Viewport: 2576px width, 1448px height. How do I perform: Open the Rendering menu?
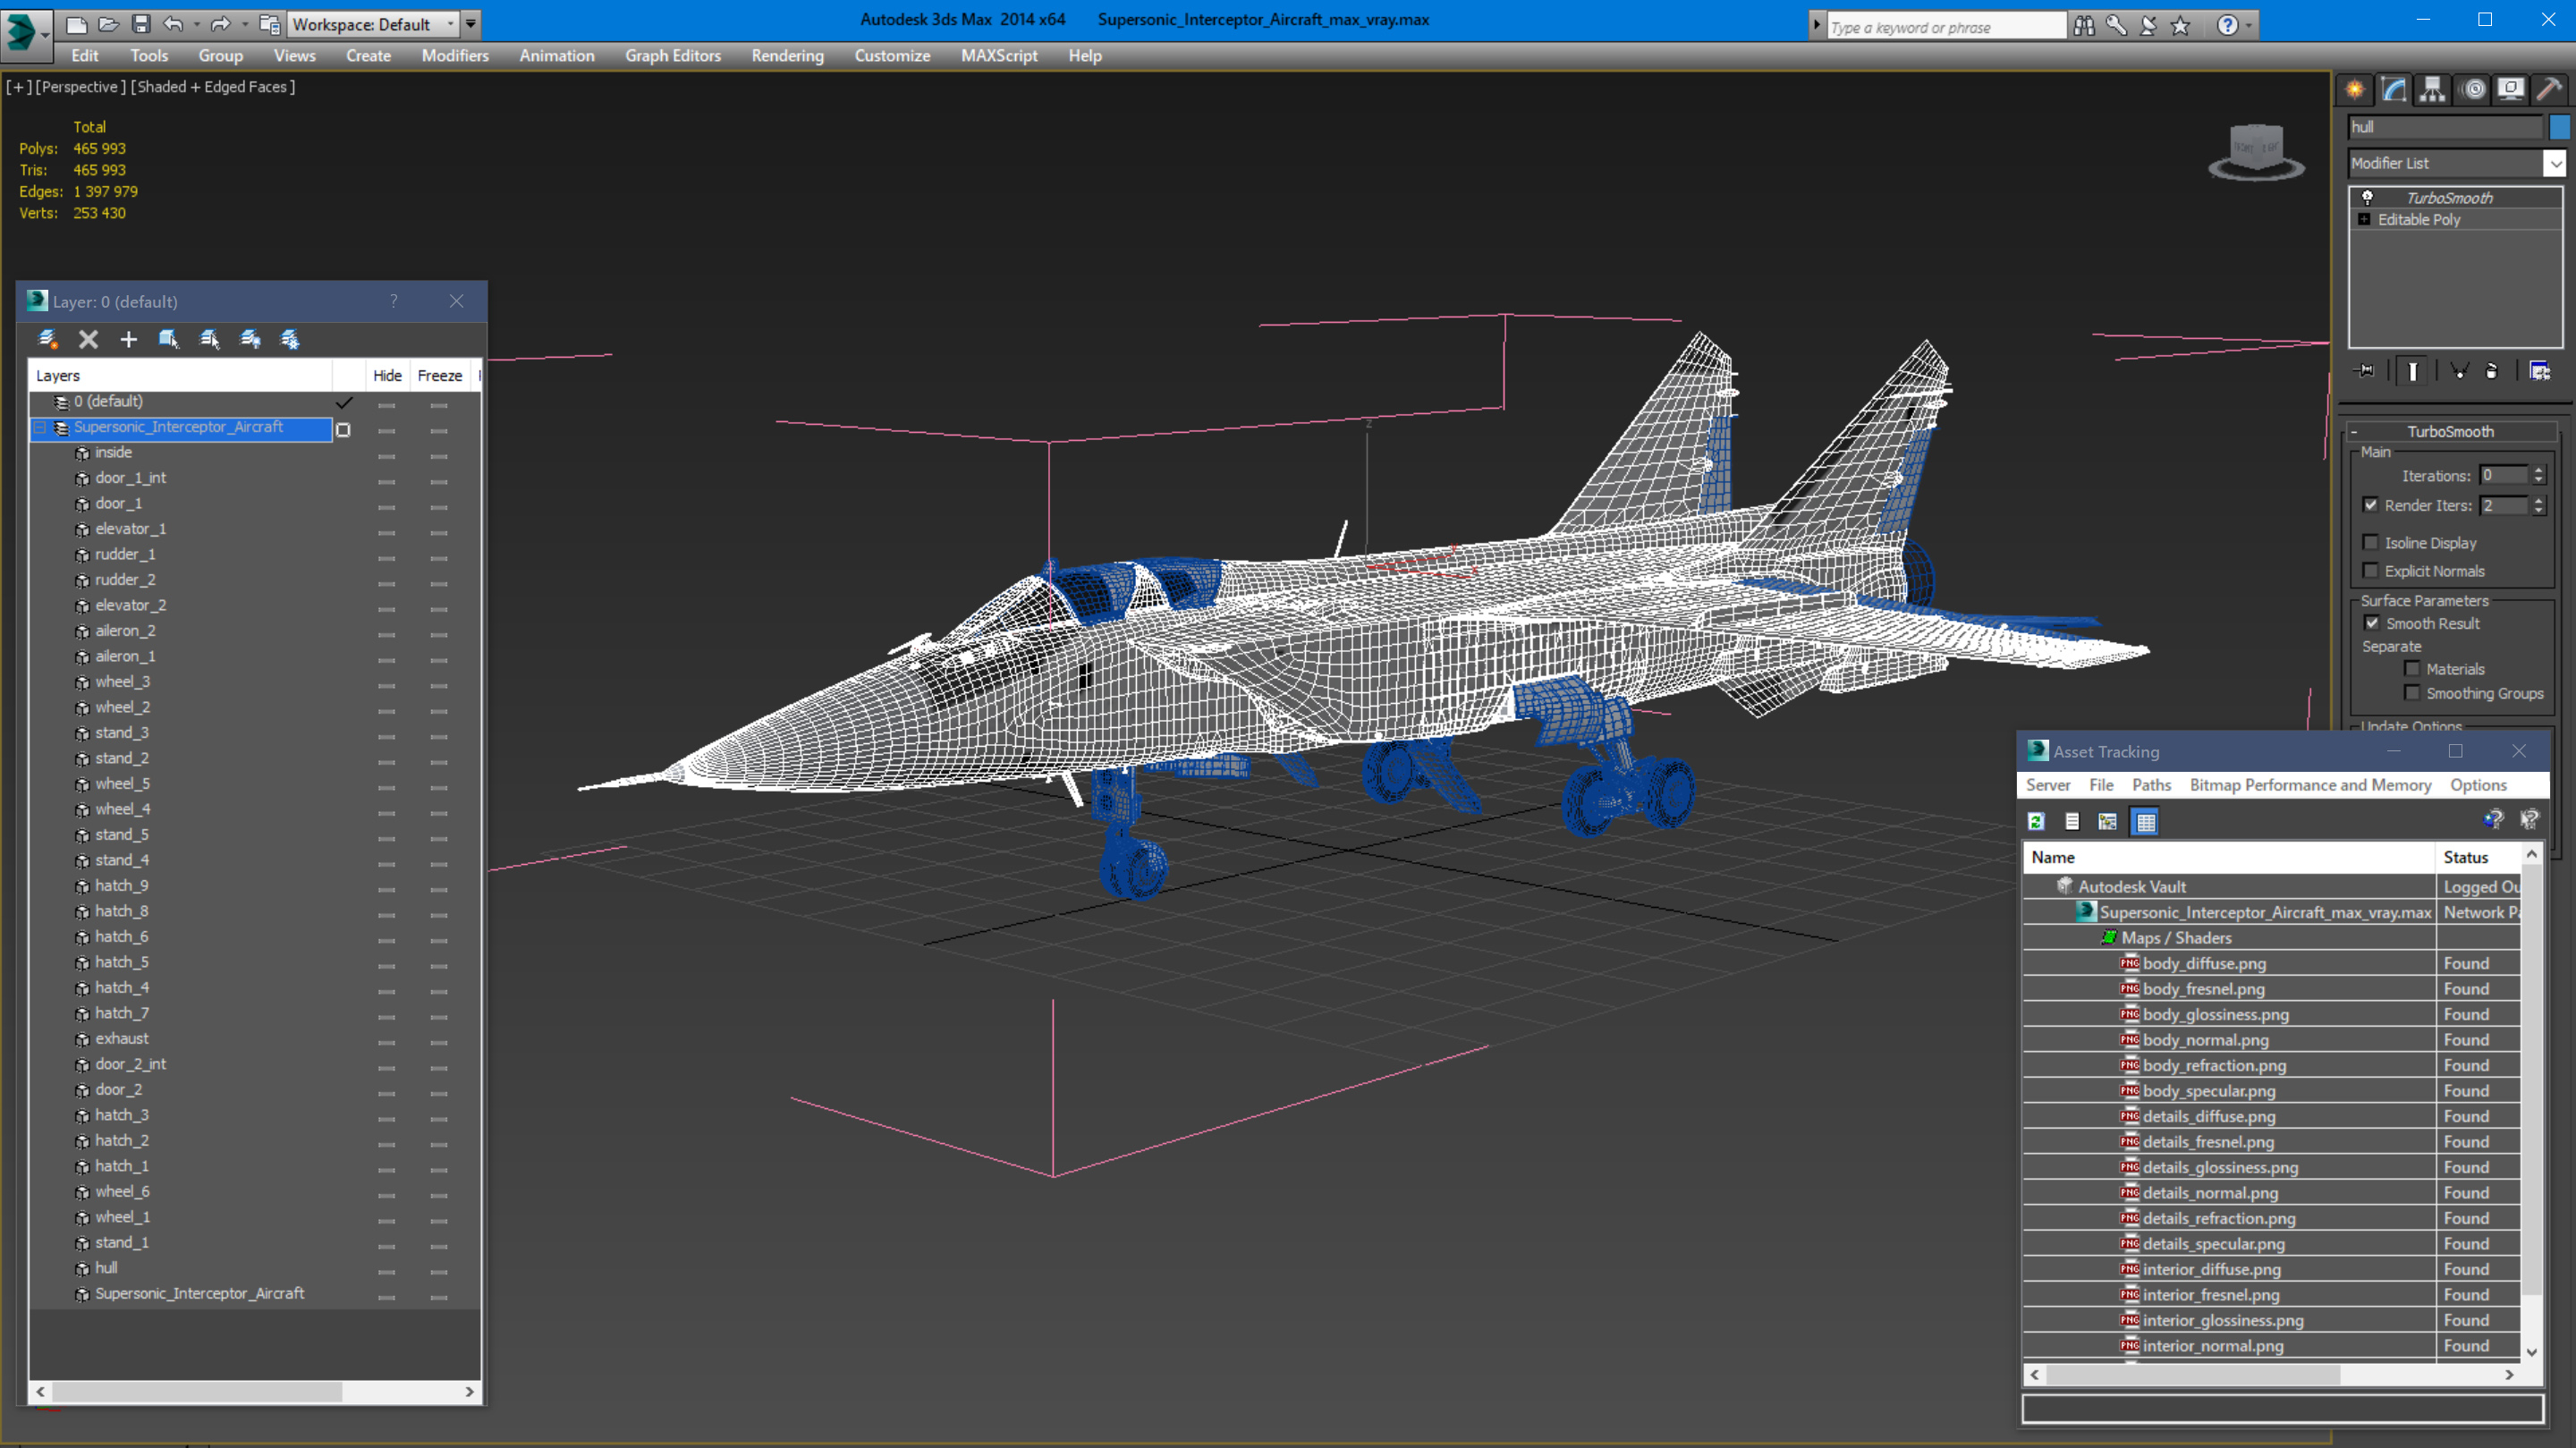coord(787,56)
